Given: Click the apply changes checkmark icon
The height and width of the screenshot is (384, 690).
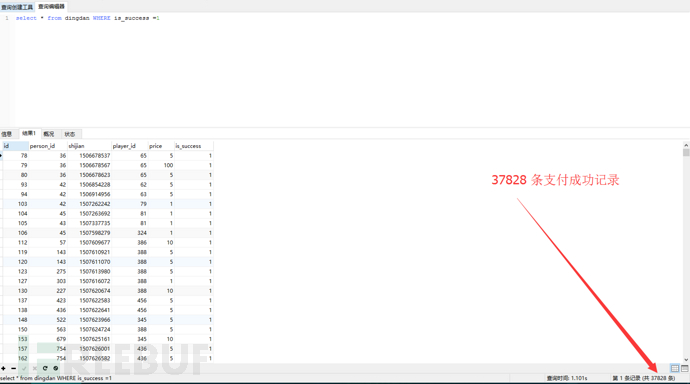Looking at the screenshot, I should (x=24, y=368).
